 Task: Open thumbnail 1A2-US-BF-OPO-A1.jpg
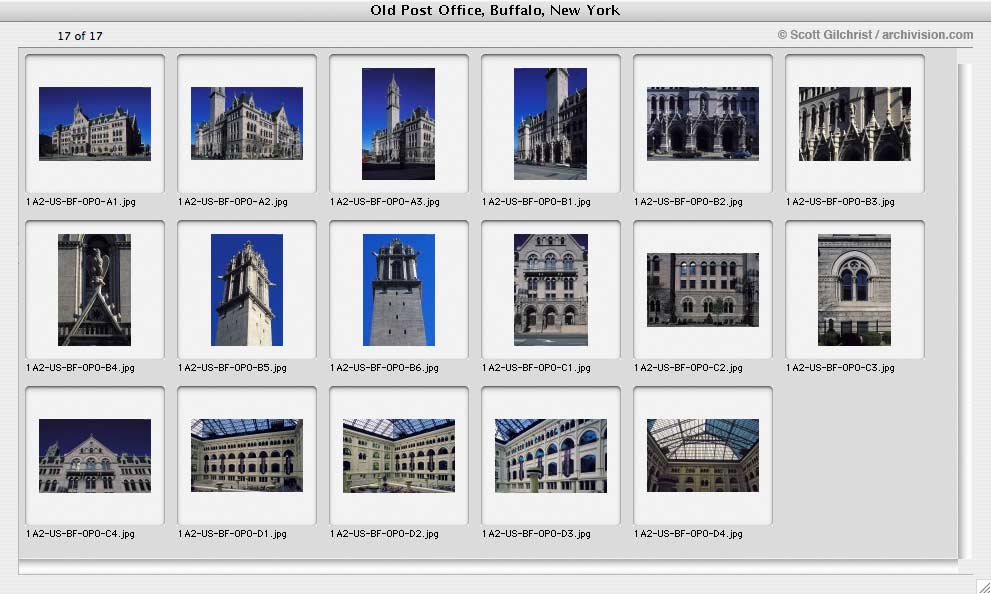click(95, 124)
